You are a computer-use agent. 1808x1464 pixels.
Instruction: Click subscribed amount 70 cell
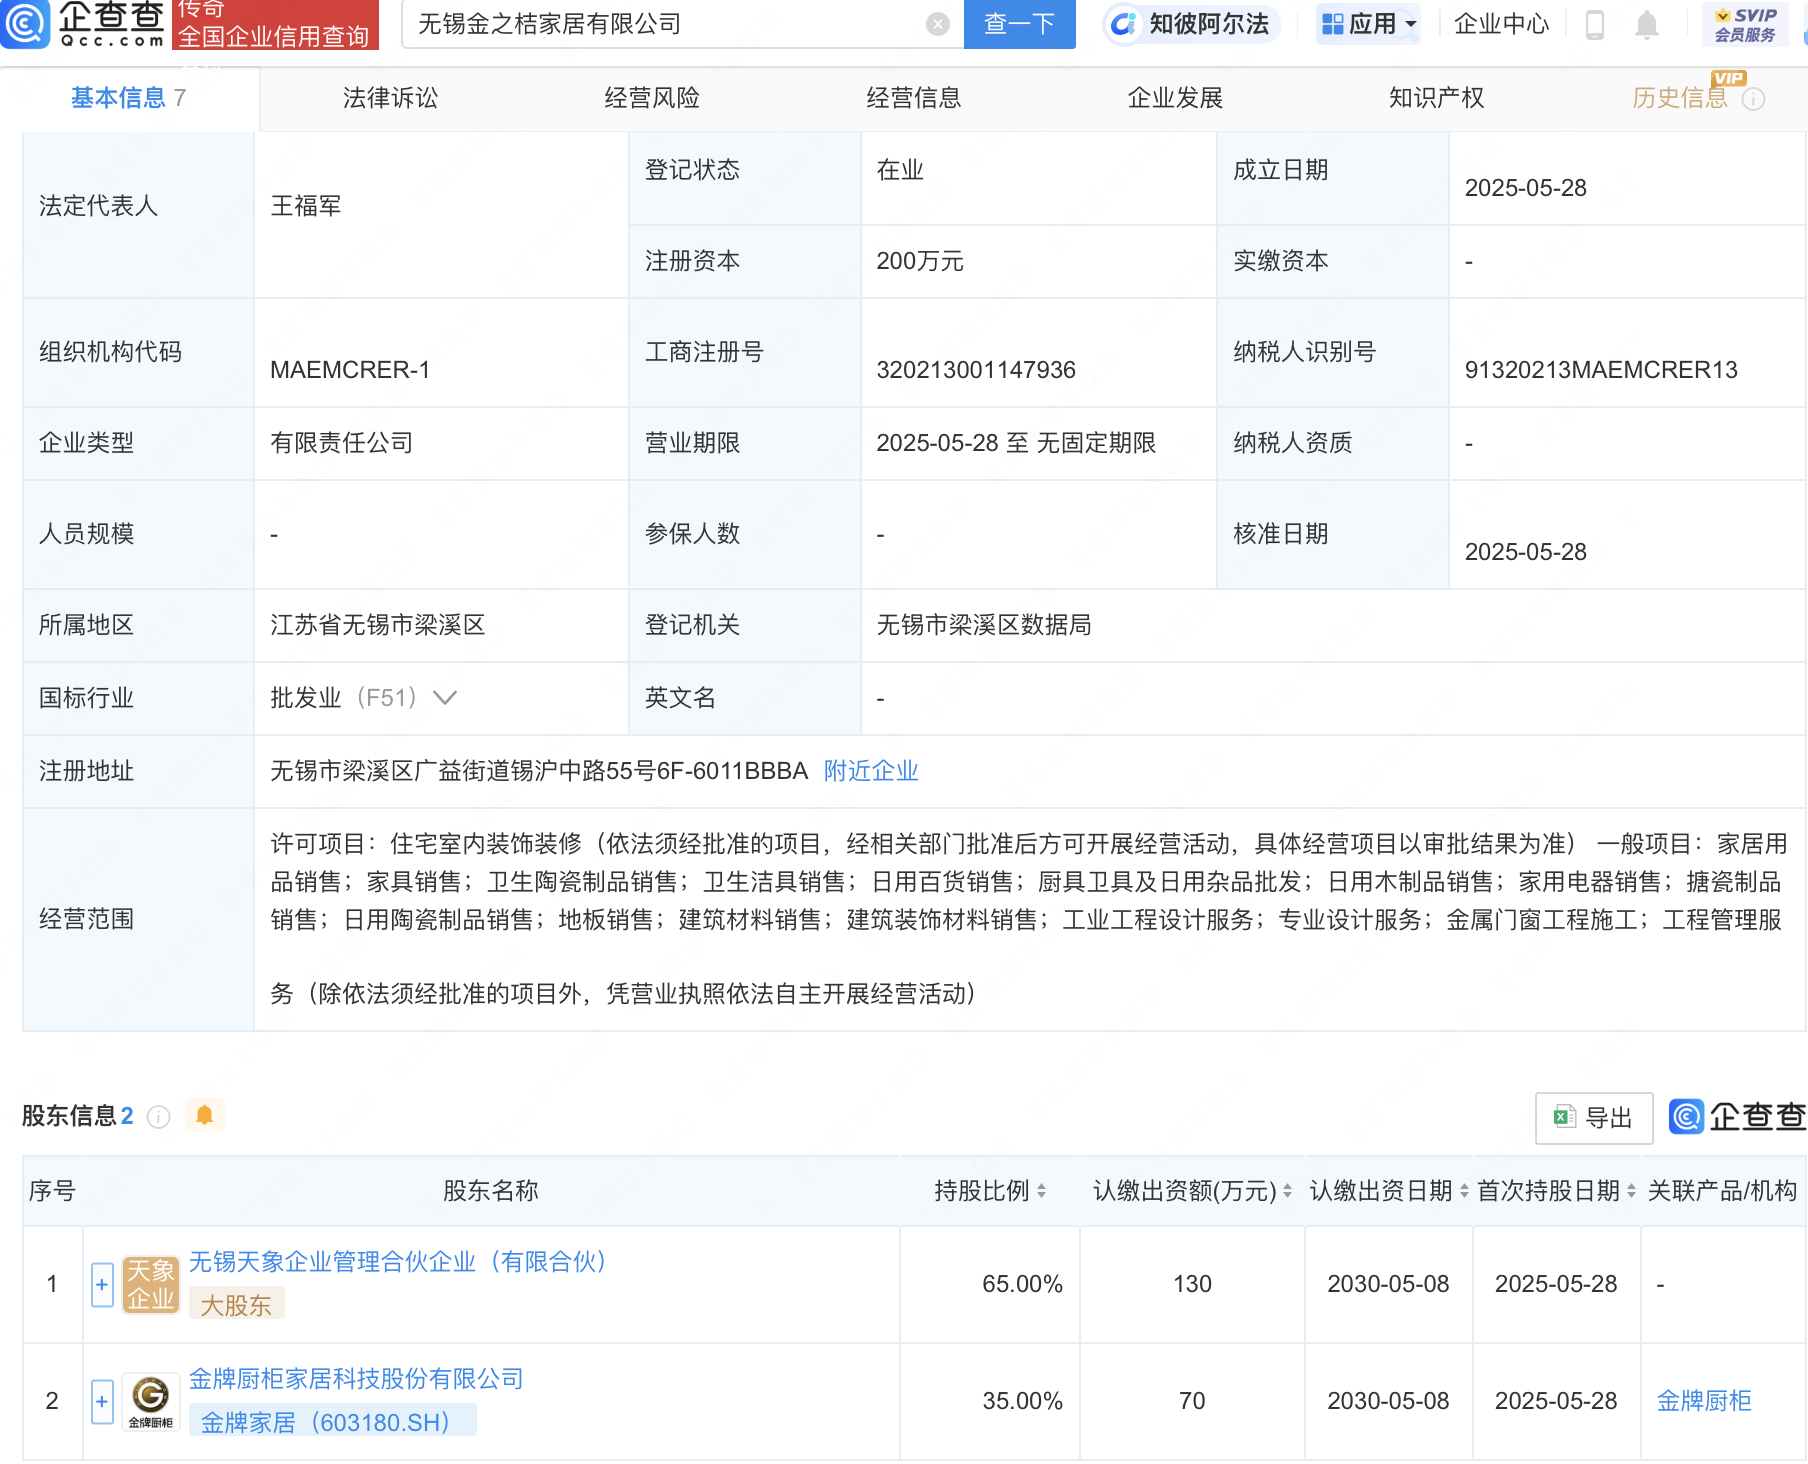tap(1192, 1401)
